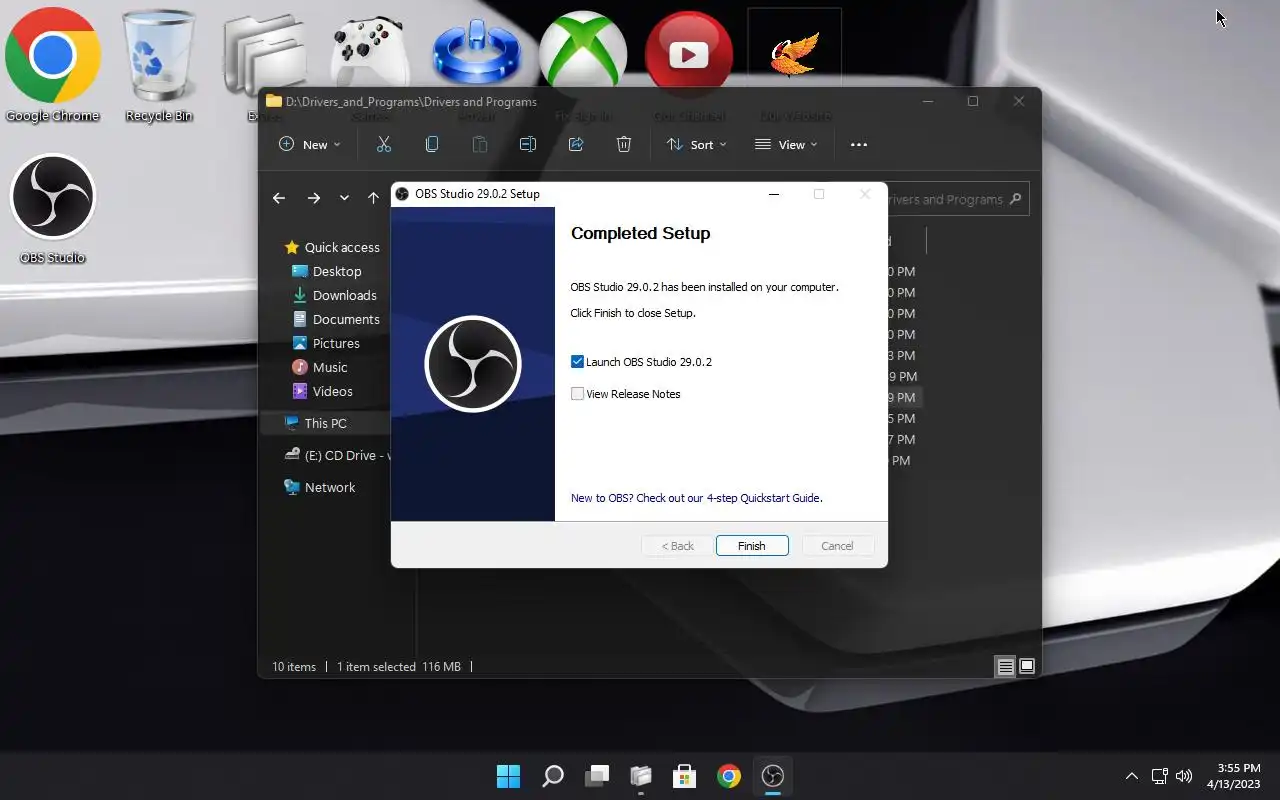Image resolution: width=1280 pixels, height=800 pixels.
Task: Select (E:) CD Drive in sidebar
Action: 336,455
